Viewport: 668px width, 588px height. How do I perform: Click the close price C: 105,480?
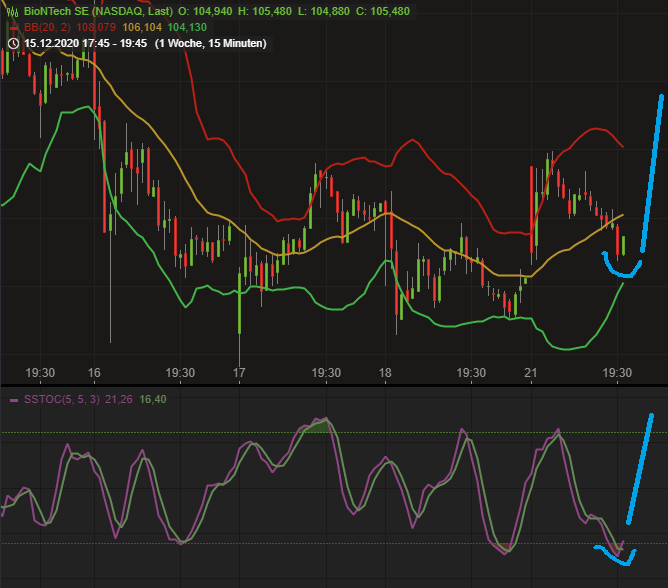pyautogui.click(x=383, y=12)
